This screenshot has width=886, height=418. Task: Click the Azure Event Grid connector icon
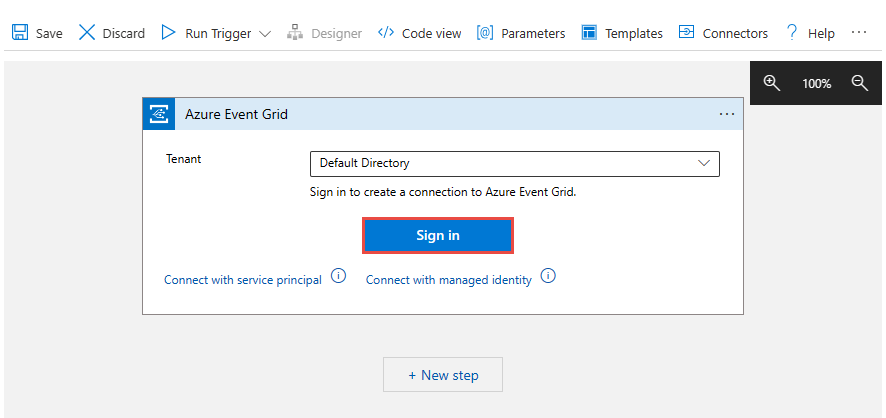(x=159, y=114)
